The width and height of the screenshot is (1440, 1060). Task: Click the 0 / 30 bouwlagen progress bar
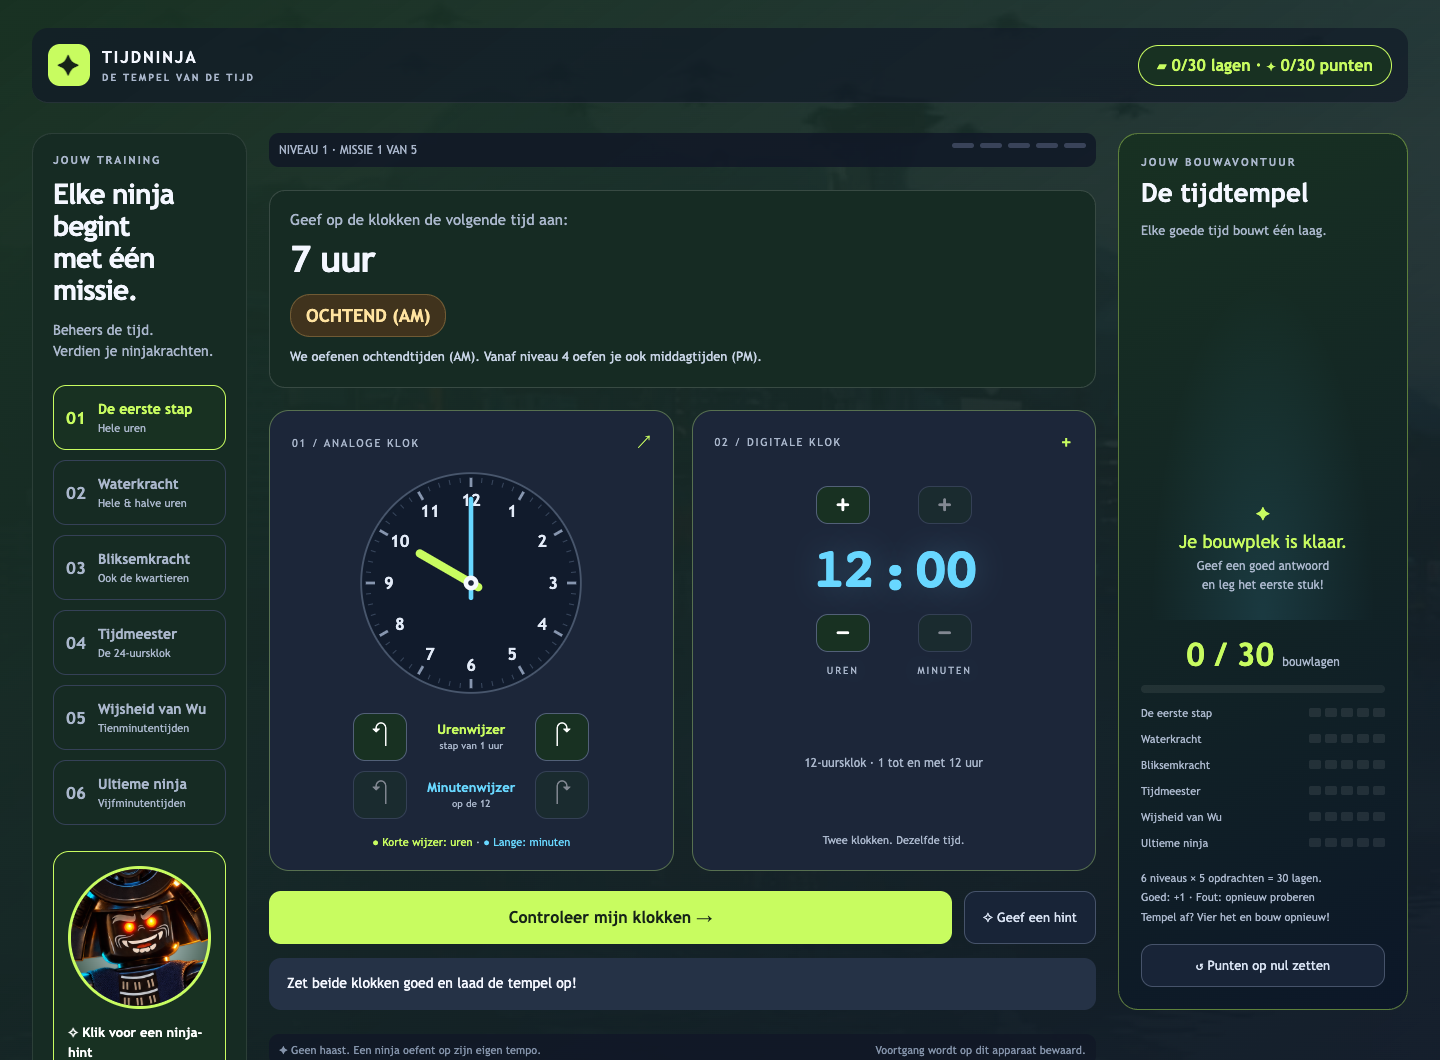click(x=1263, y=689)
